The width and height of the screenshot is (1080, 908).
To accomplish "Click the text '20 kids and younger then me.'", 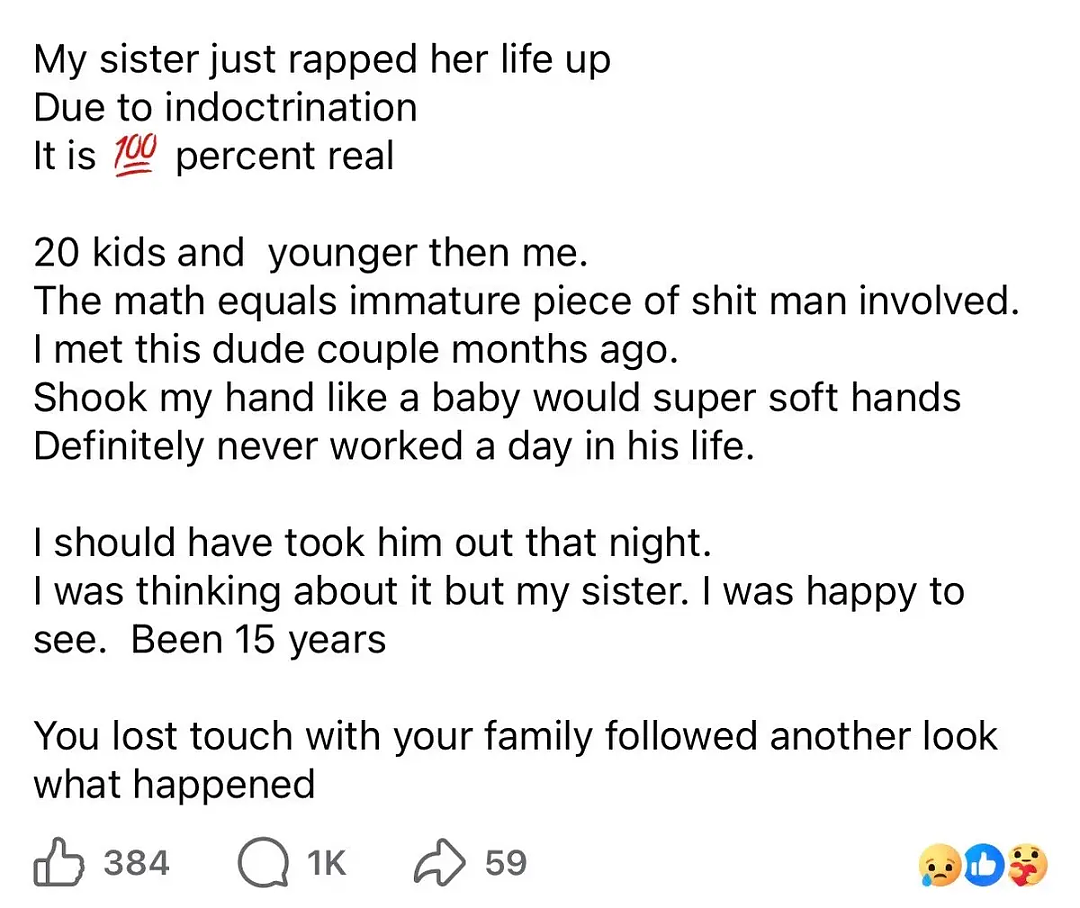I will 311,254.
